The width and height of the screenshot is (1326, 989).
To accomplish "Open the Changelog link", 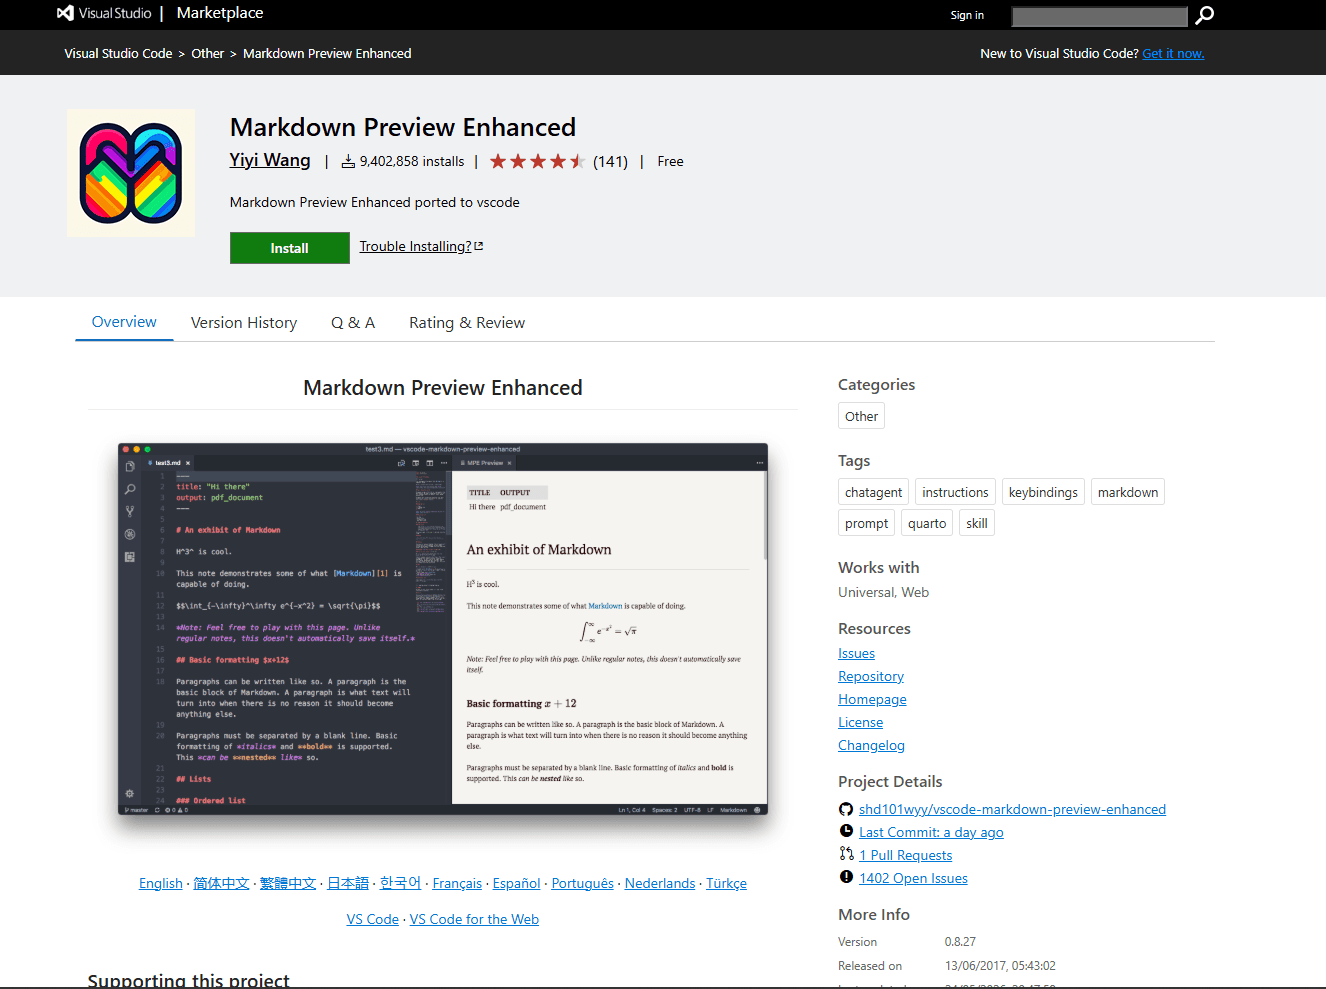I will pos(872,745).
